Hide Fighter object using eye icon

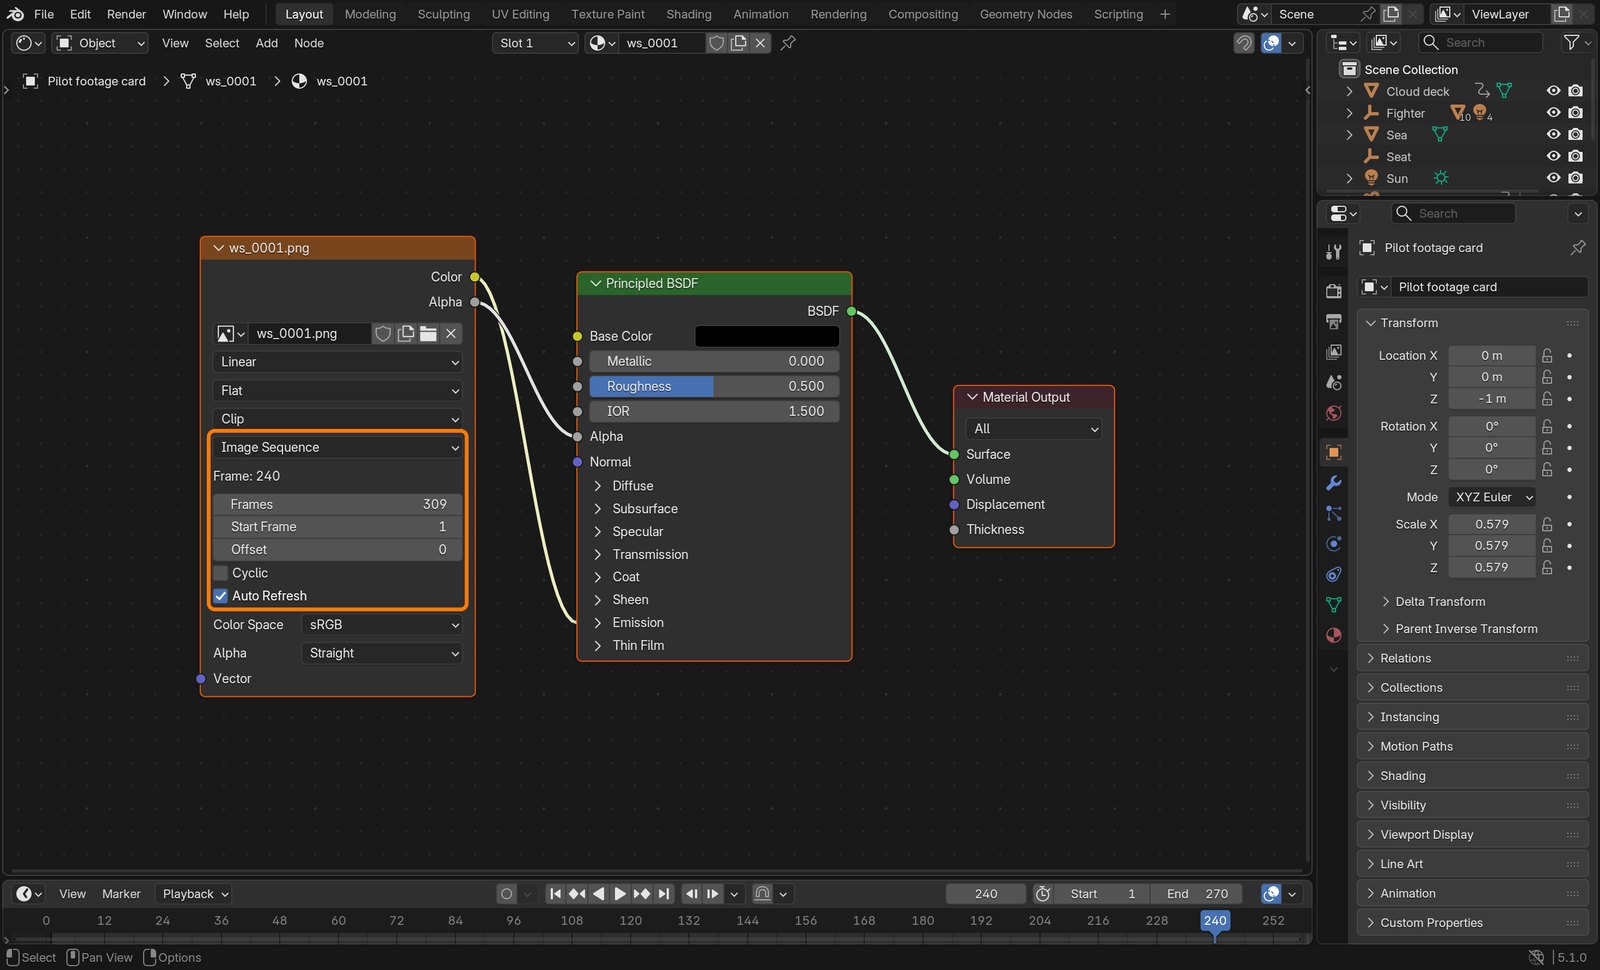click(1553, 113)
